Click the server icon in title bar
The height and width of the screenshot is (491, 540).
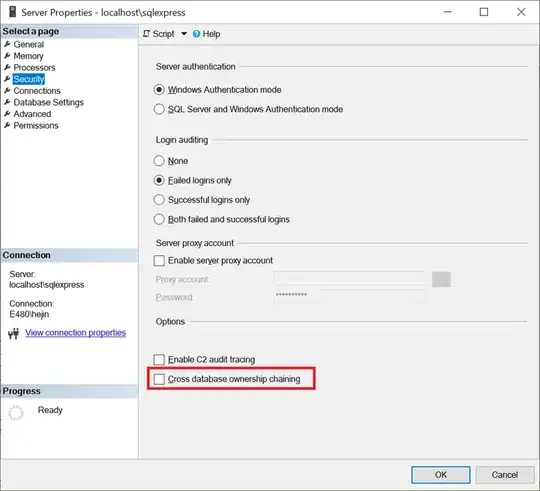[13, 12]
